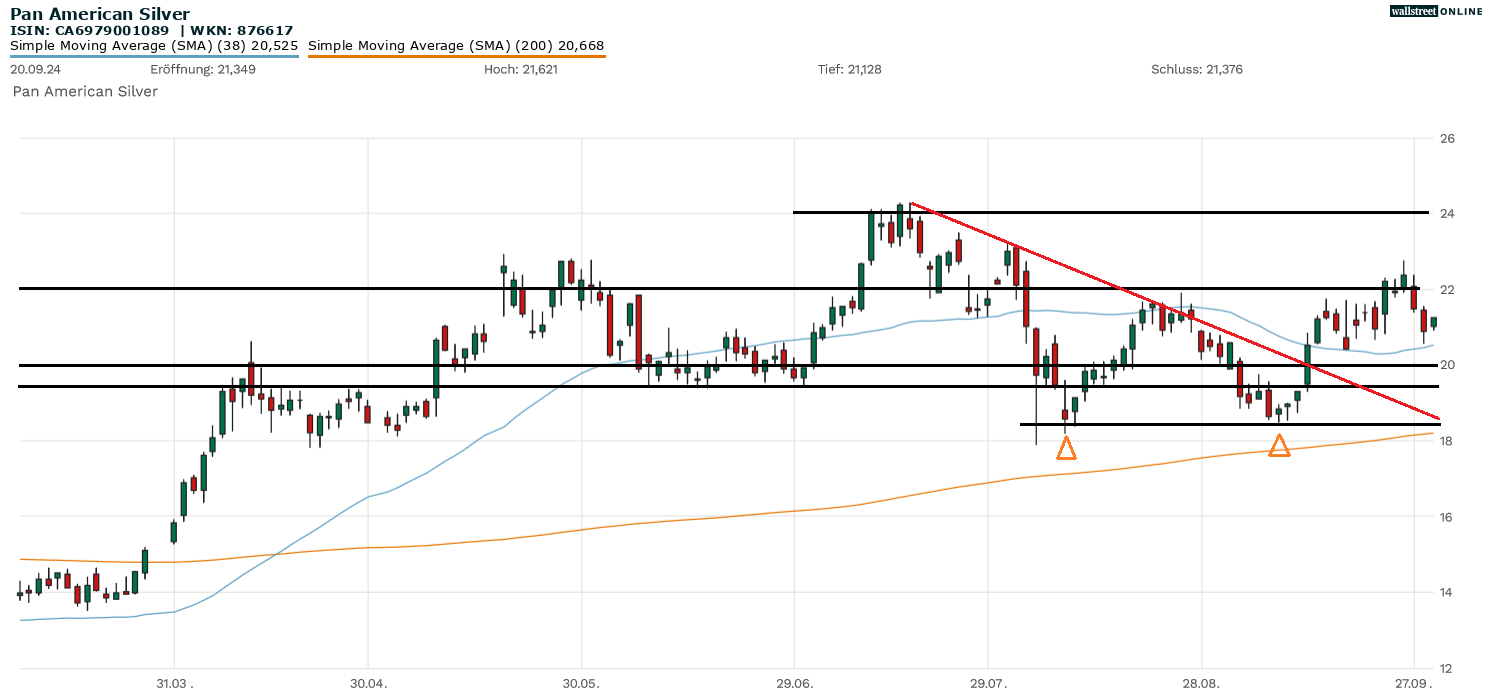Click the Schluss closing price value

pyautogui.click(x=1224, y=69)
